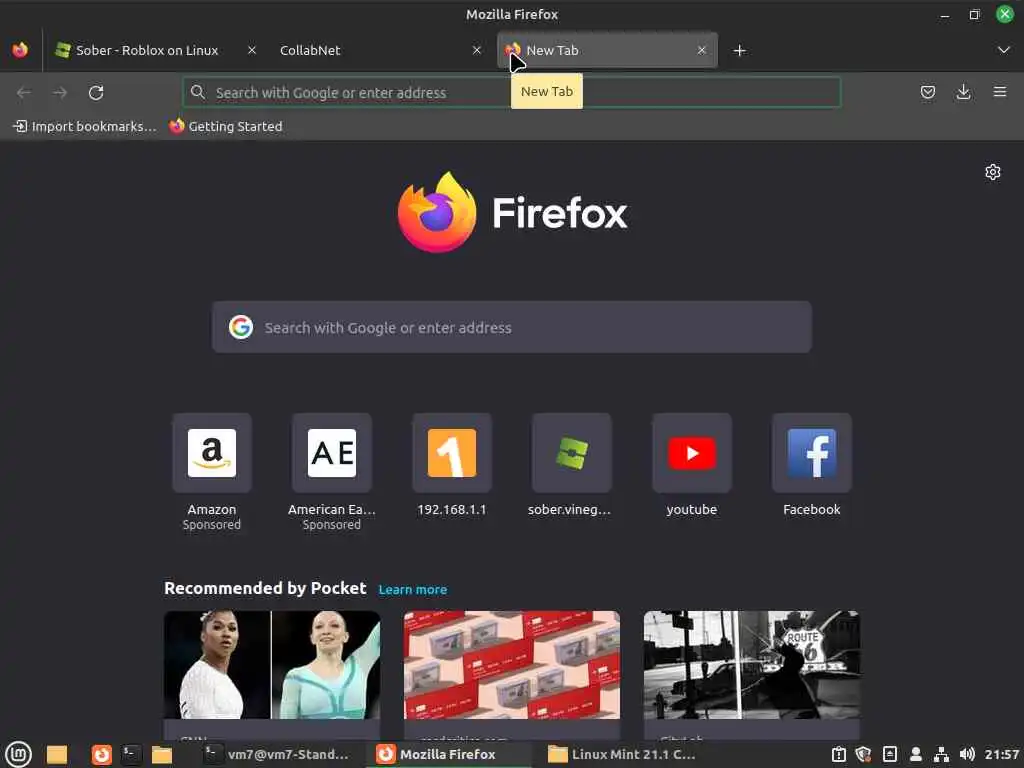This screenshot has width=1024, height=768.
Task: Open the volume control tray icon
Action: pyautogui.click(x=967, y=754)
